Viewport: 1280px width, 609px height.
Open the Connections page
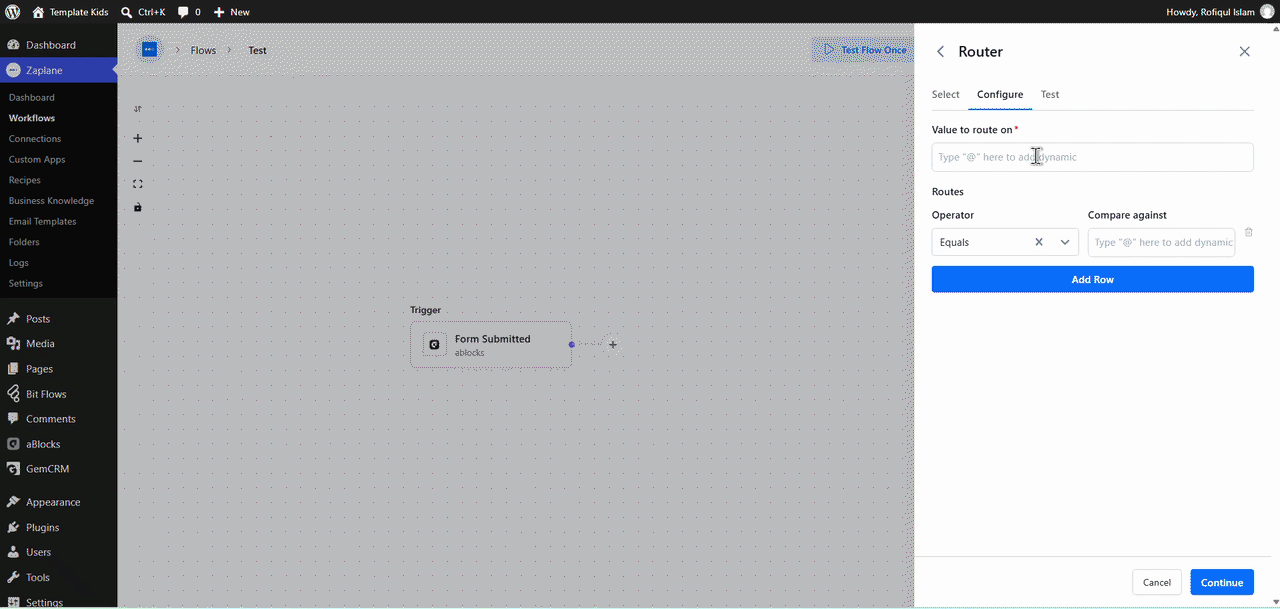(x=35, y=139)
